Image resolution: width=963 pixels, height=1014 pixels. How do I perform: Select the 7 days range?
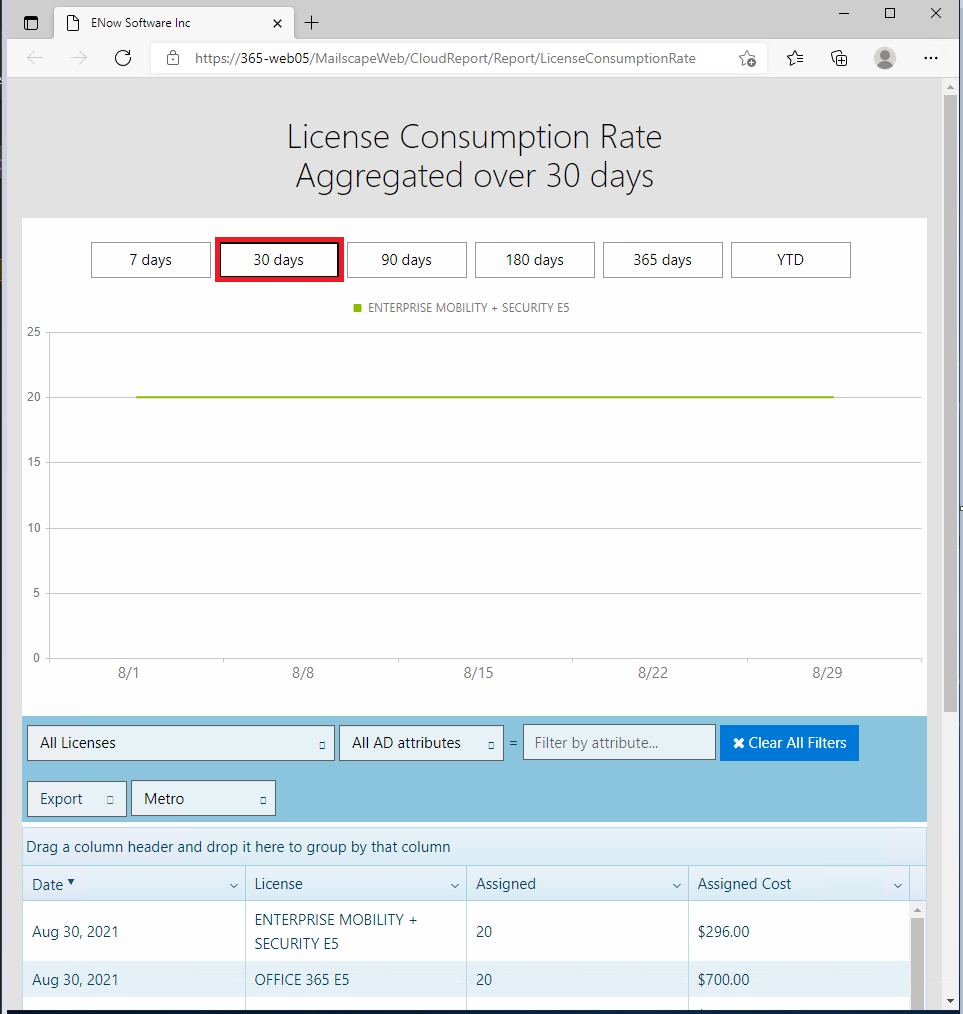click(151, 260)
